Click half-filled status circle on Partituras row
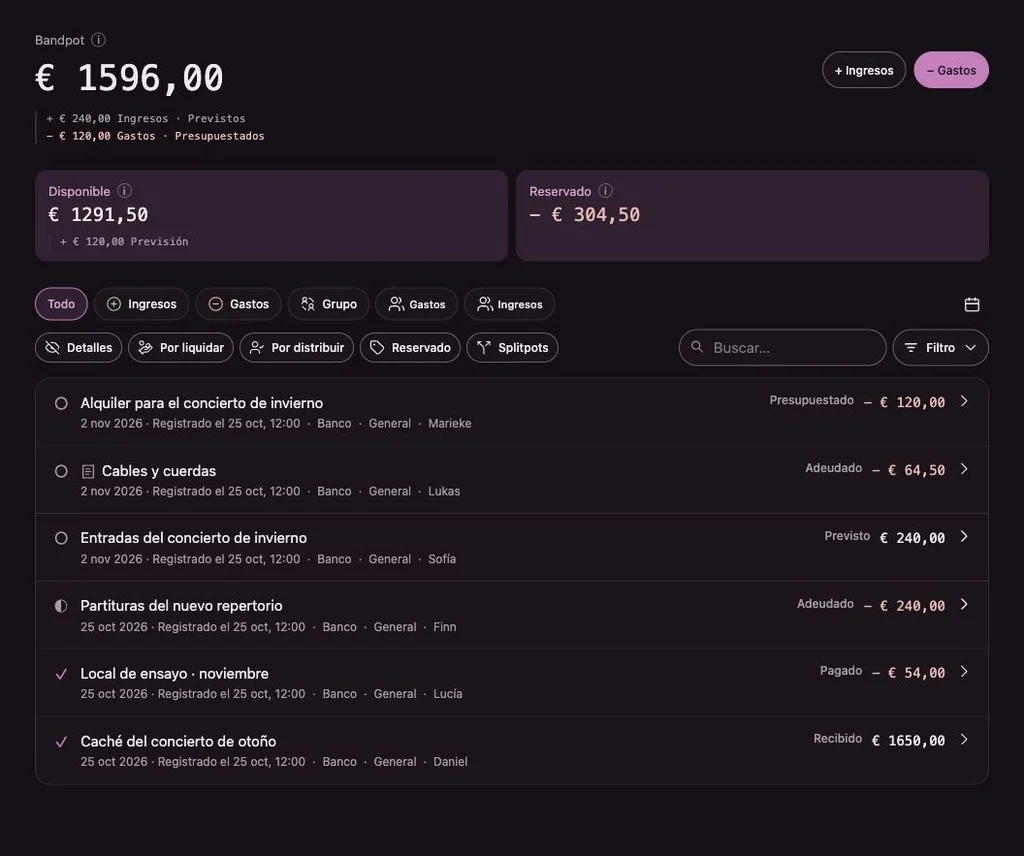 coord(61,606)
